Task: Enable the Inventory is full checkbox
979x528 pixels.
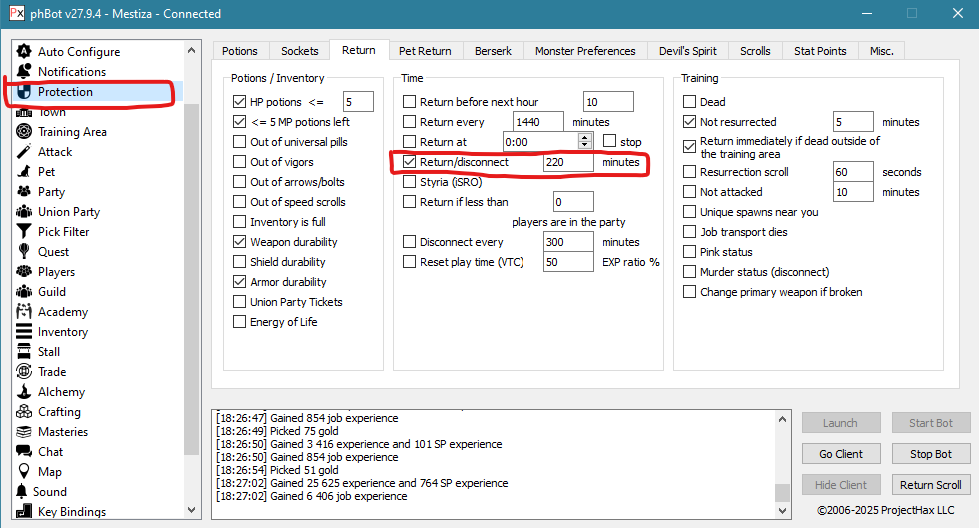Action: [239, 222]
